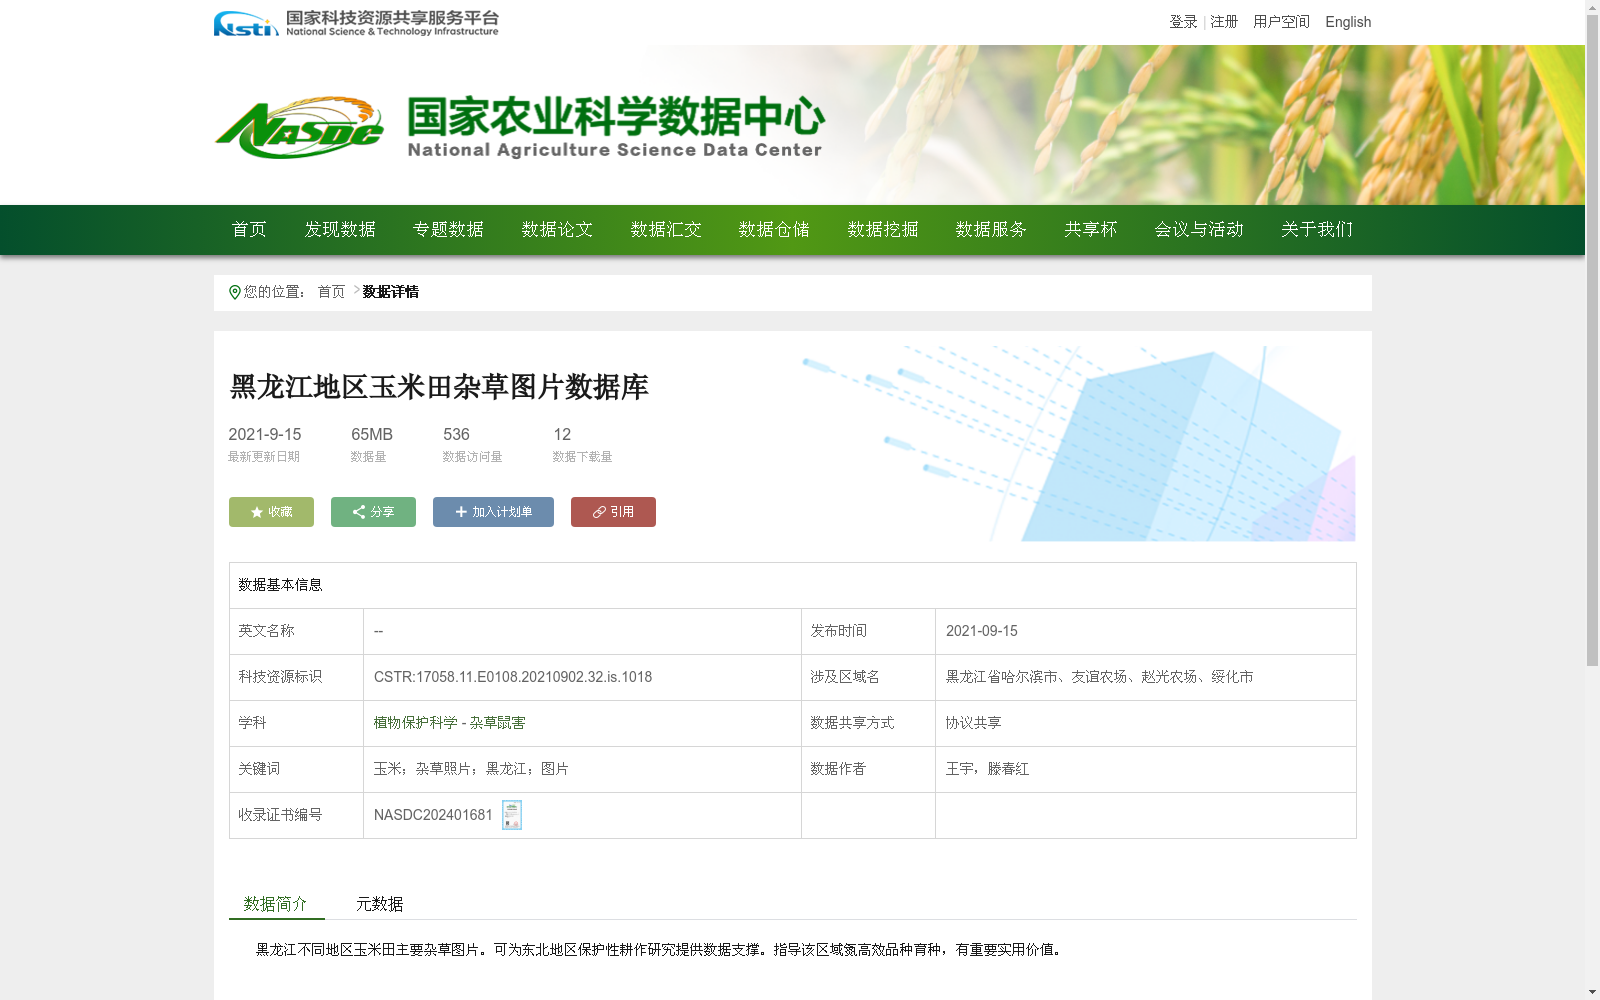Click the 引用 cite button
Screen dimensions: 1600x1000
coord(613,512)
